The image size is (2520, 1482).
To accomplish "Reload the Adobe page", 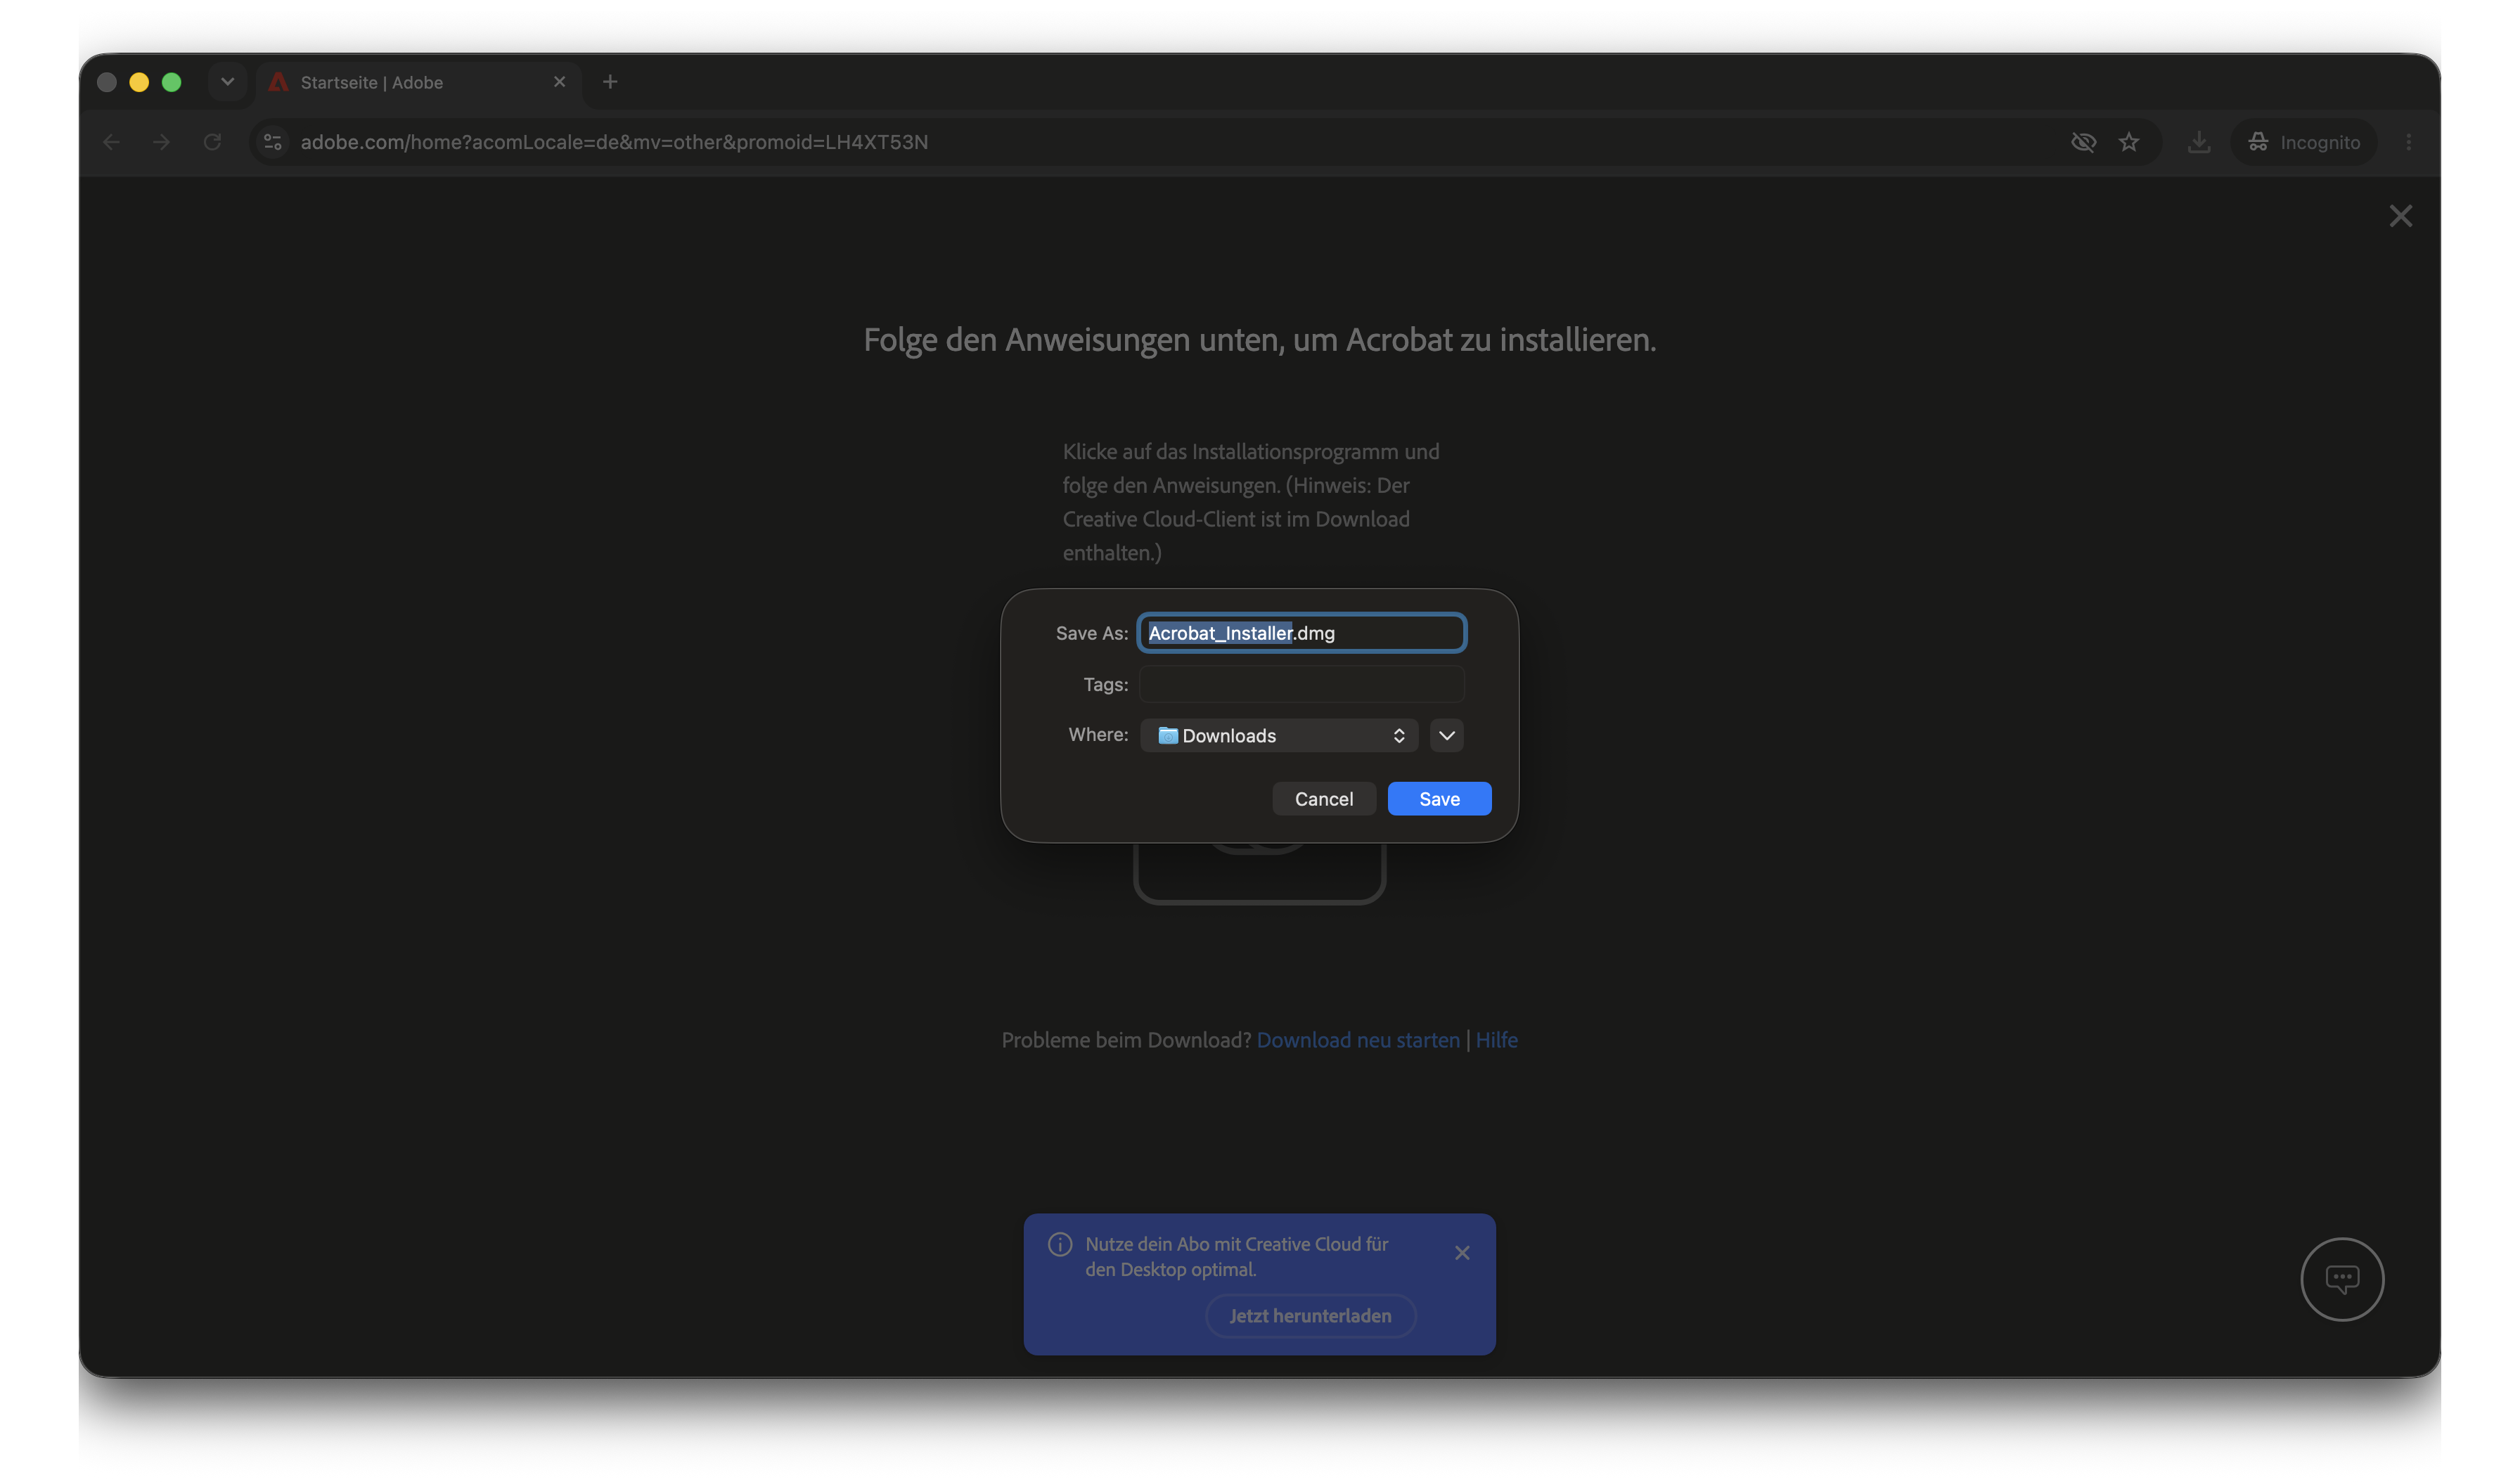I will pos(212,142).
